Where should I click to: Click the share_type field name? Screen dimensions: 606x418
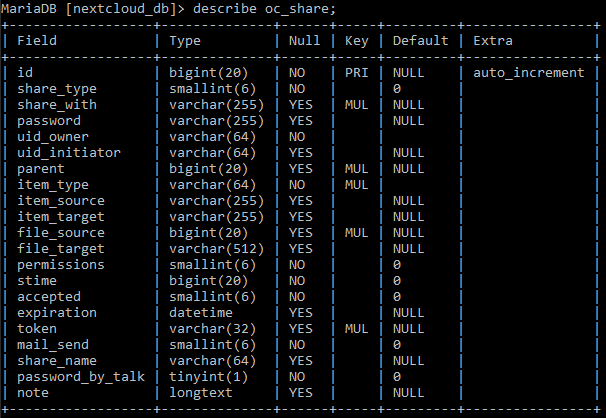tap(57, 89)
